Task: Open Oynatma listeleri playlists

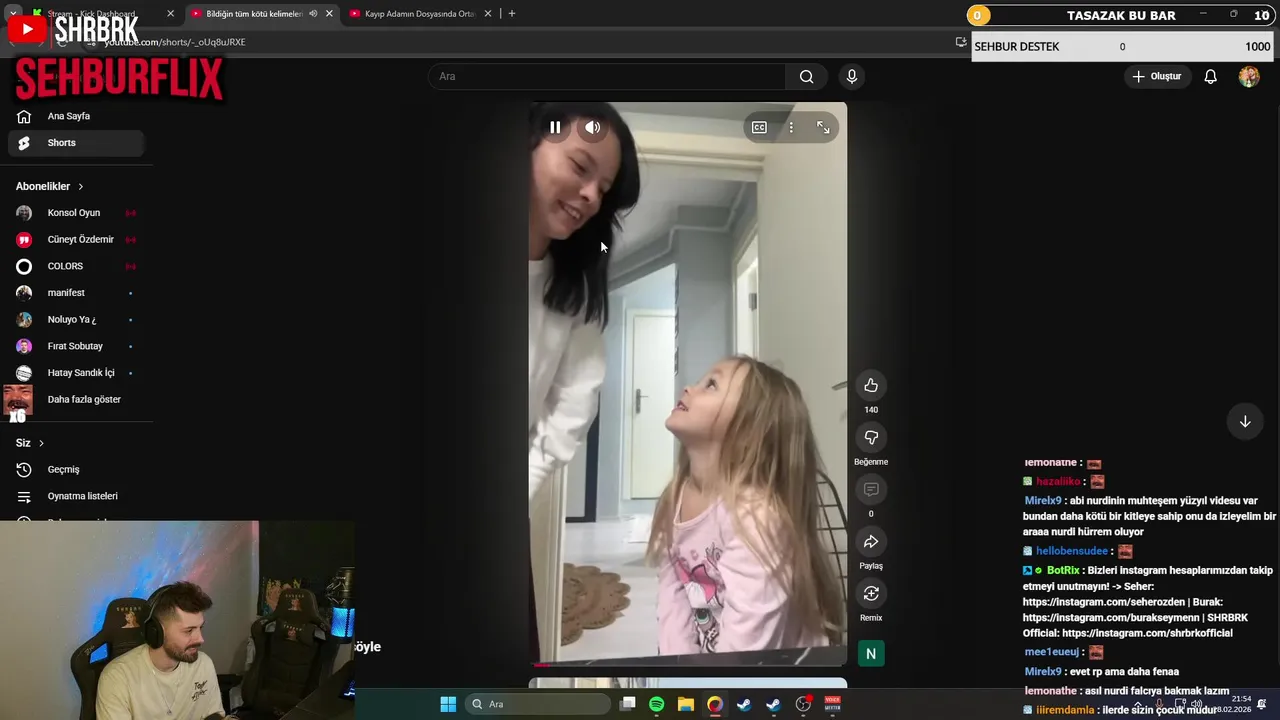Action: (x=76, y=497)
